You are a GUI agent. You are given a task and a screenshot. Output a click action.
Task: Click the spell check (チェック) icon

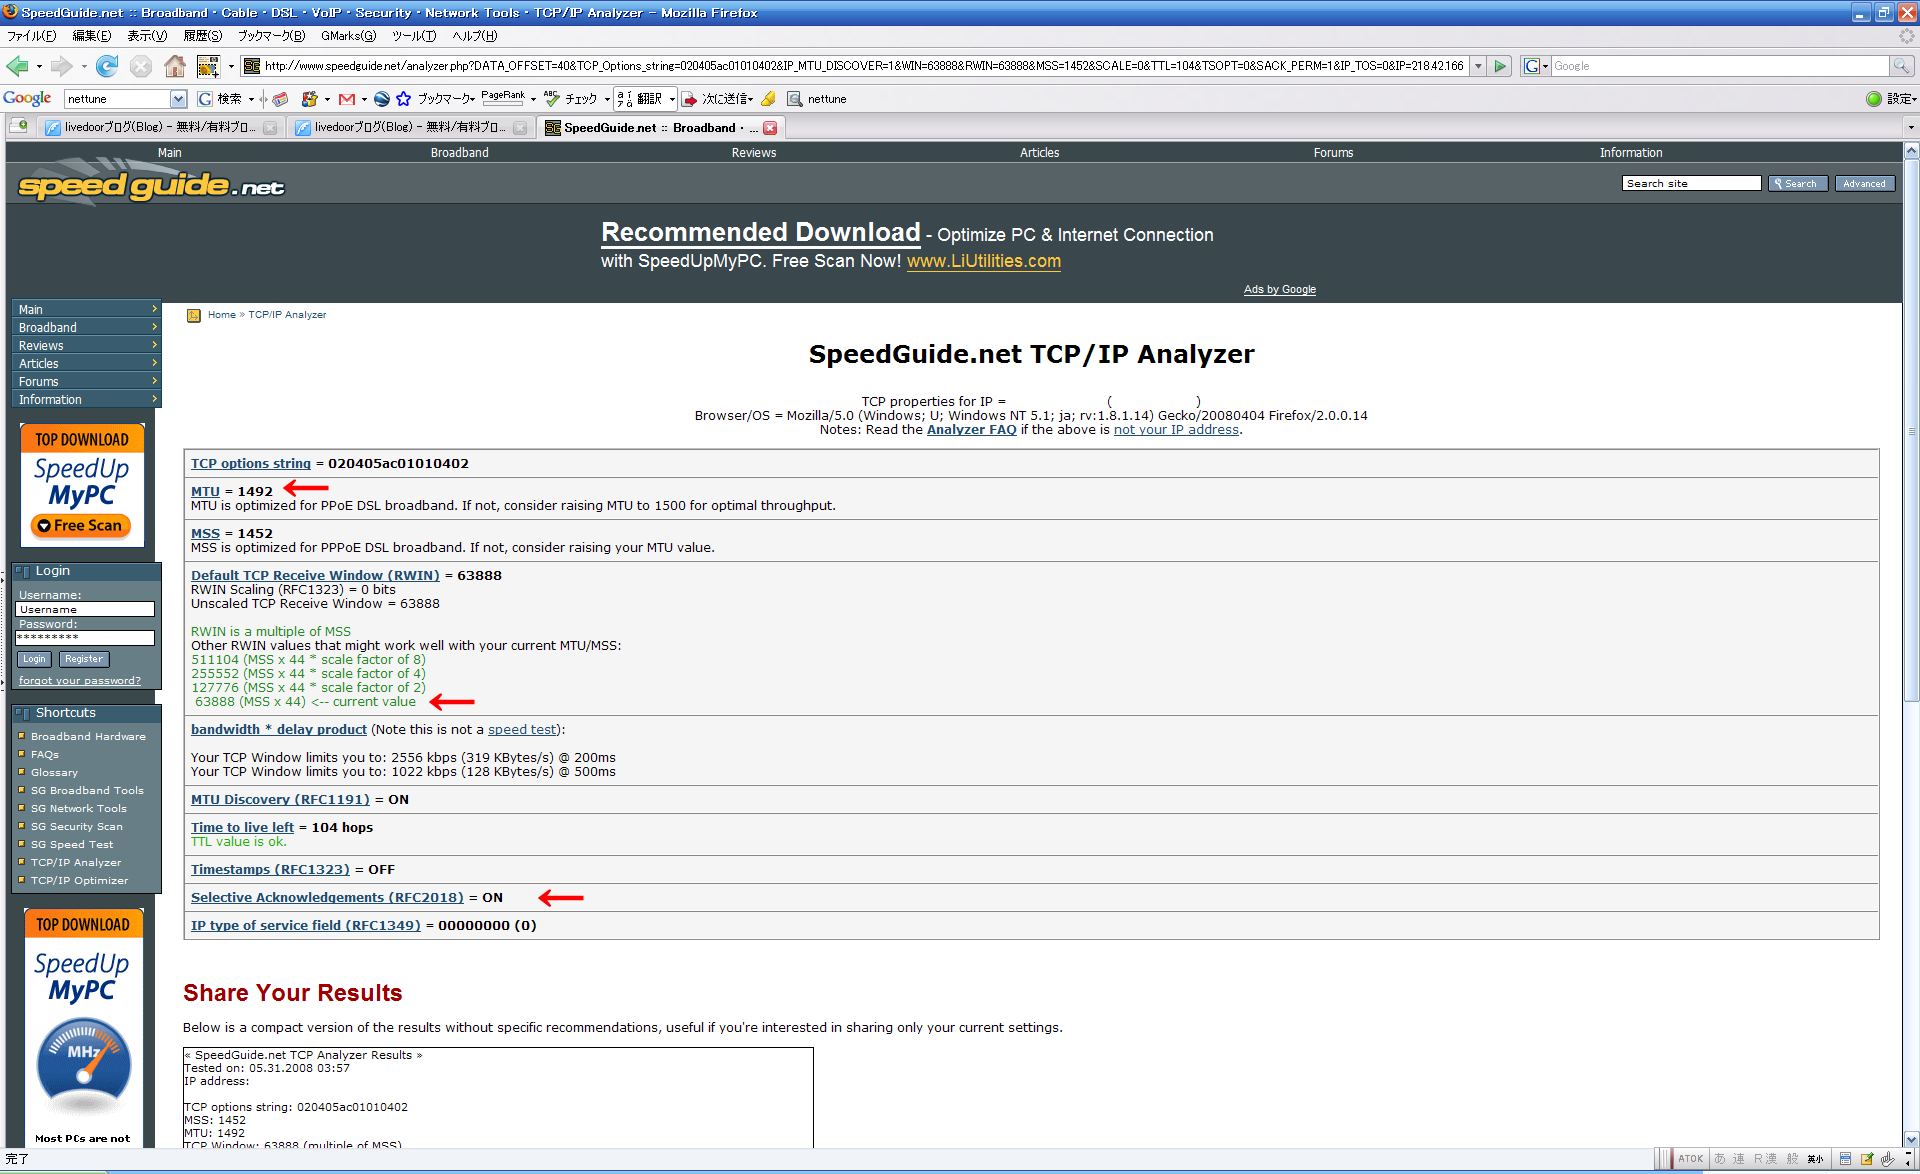pyautogui.click(x=552, y=98)
